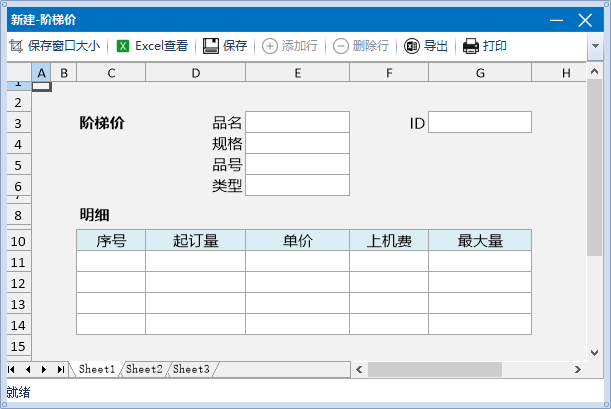Switch to the Sheet3 tab
Screen dimensions: 611x409
click(x=190, y=369)
